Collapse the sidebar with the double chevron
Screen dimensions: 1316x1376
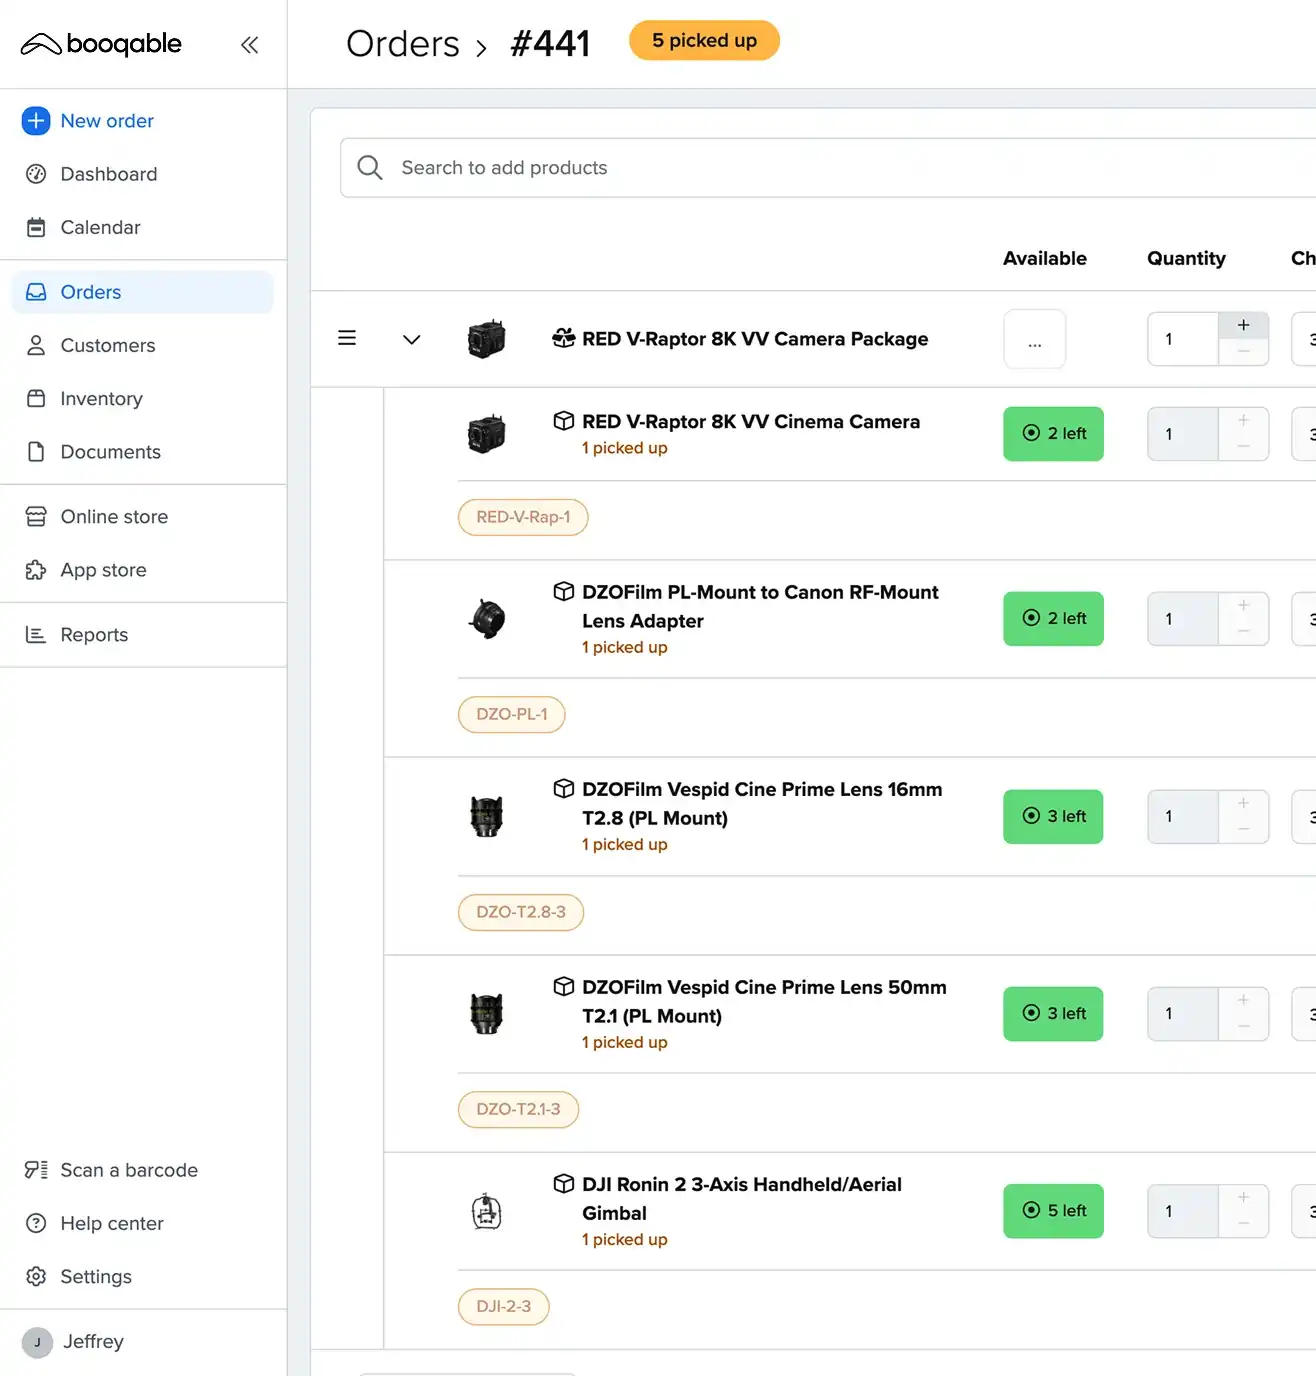tap(249, 44)
